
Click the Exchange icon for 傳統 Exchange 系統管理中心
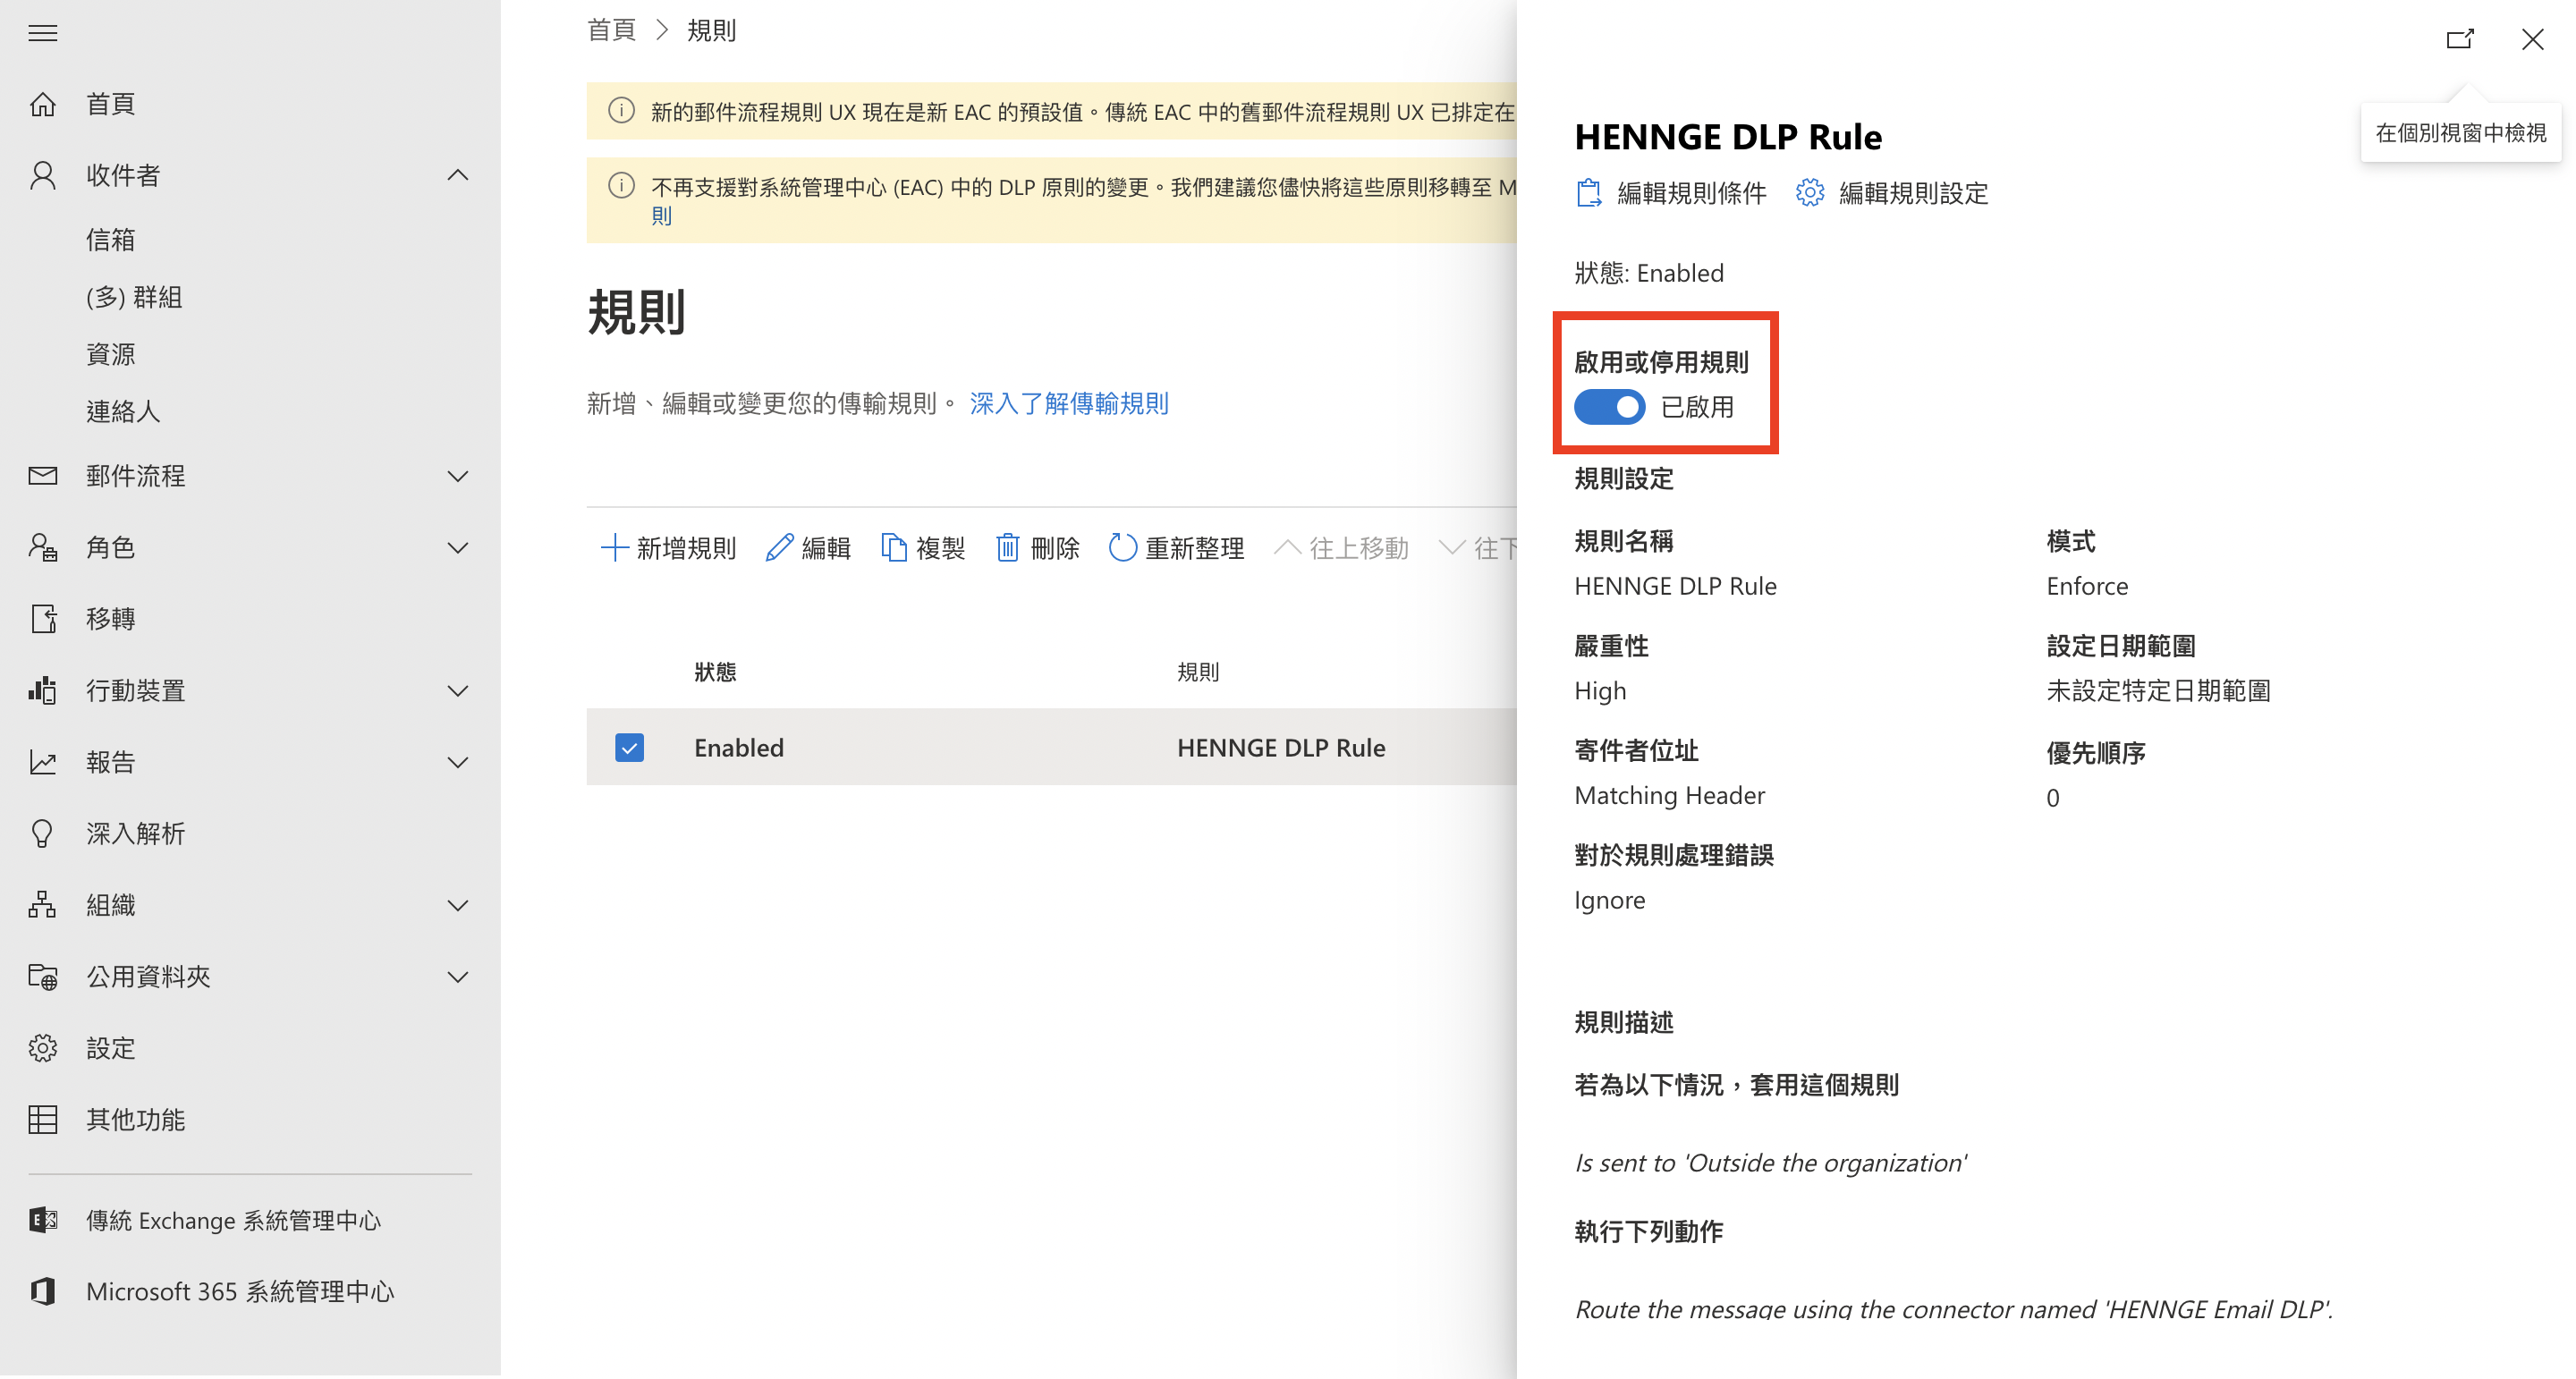pos(42,1220)
